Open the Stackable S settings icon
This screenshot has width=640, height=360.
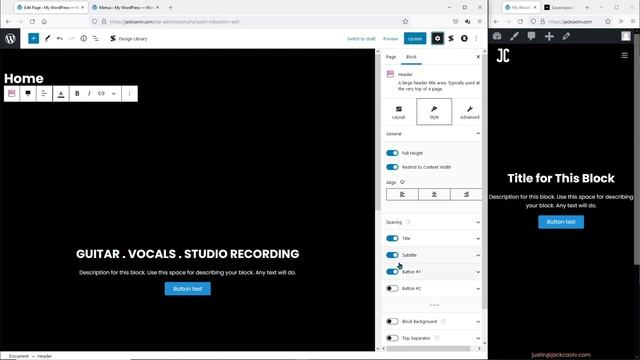coord(451,38)
